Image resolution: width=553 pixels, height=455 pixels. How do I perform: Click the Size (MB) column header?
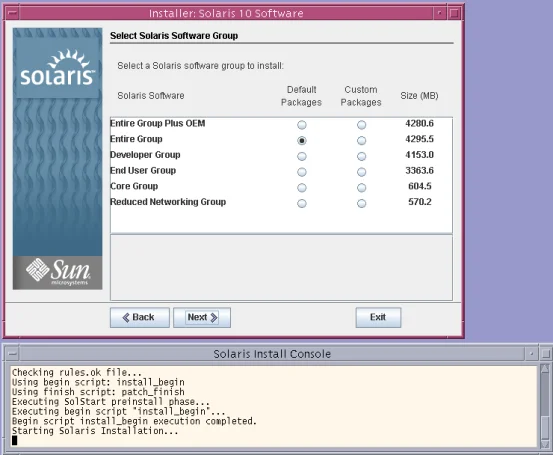(419, 96)
